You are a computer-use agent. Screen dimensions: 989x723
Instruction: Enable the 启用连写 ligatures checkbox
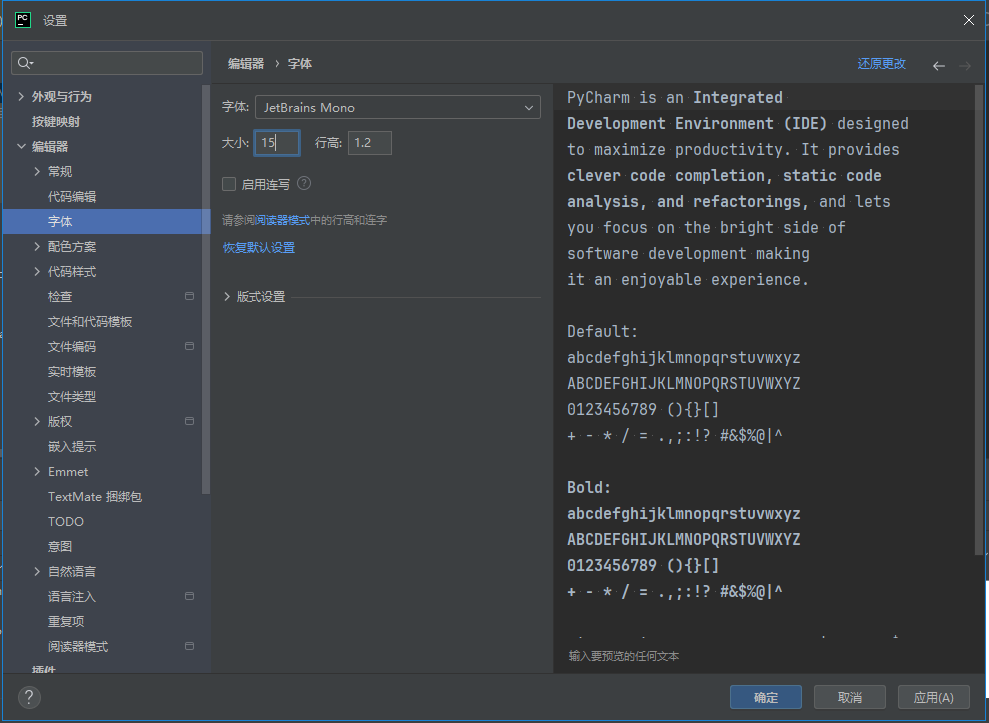229,184
